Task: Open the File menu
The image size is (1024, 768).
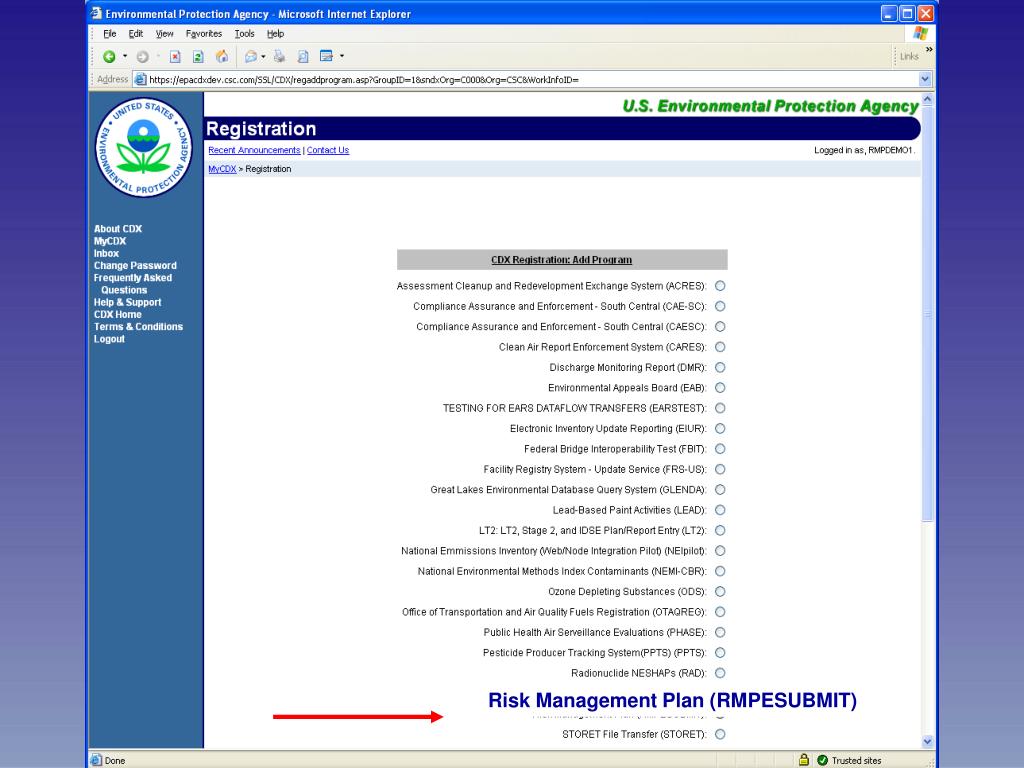Action: click(110, 34)
